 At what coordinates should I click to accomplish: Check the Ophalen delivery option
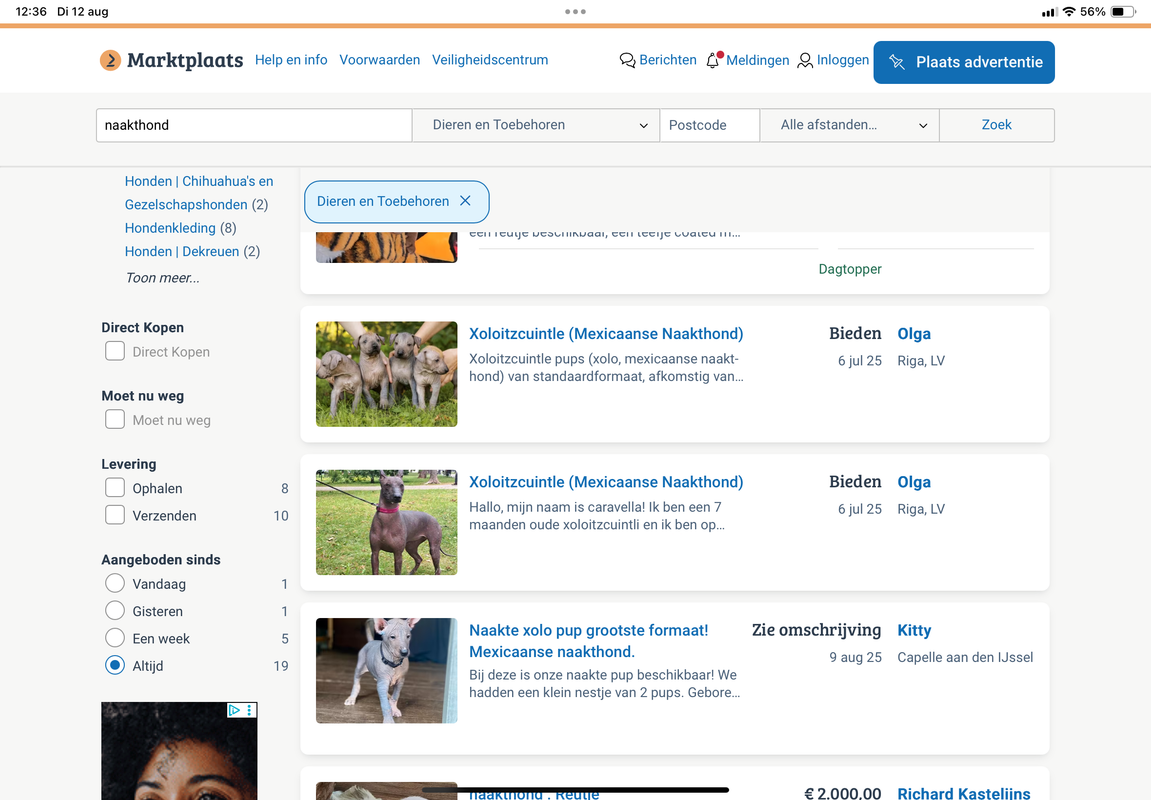tap(115, 487)
